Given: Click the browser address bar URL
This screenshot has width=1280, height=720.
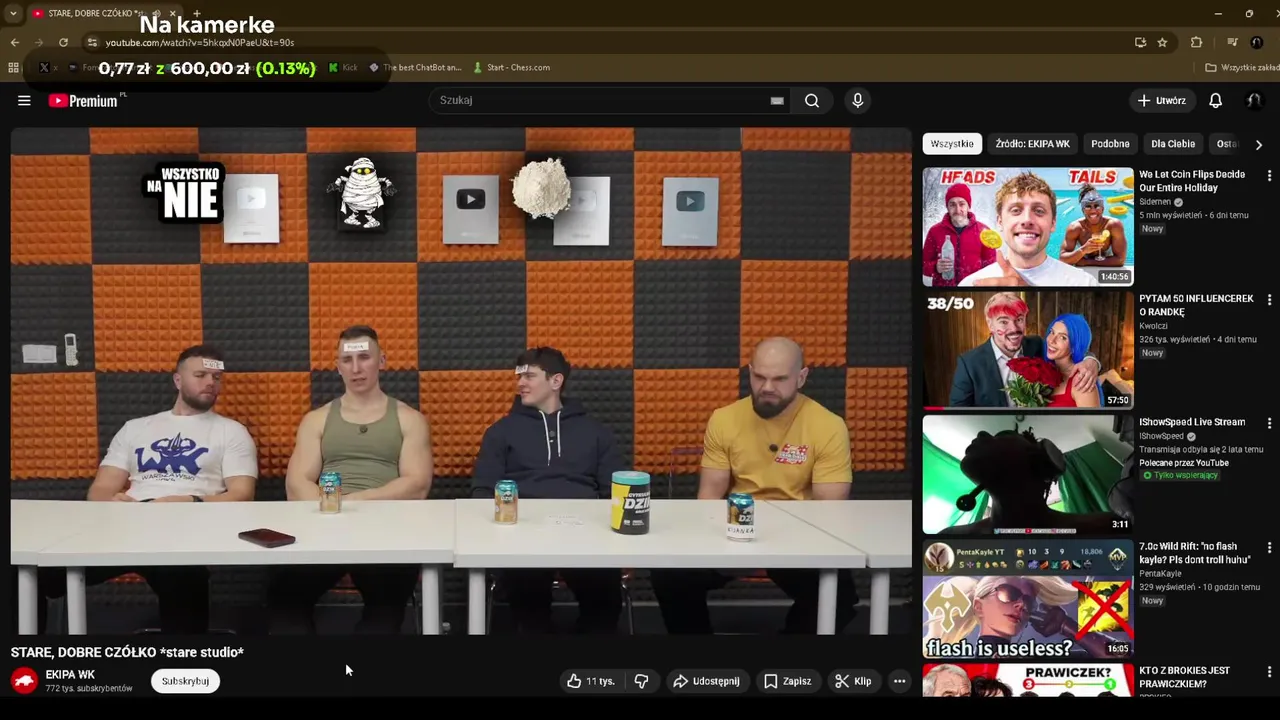Looking at the screenshot, I should point(200,43).
